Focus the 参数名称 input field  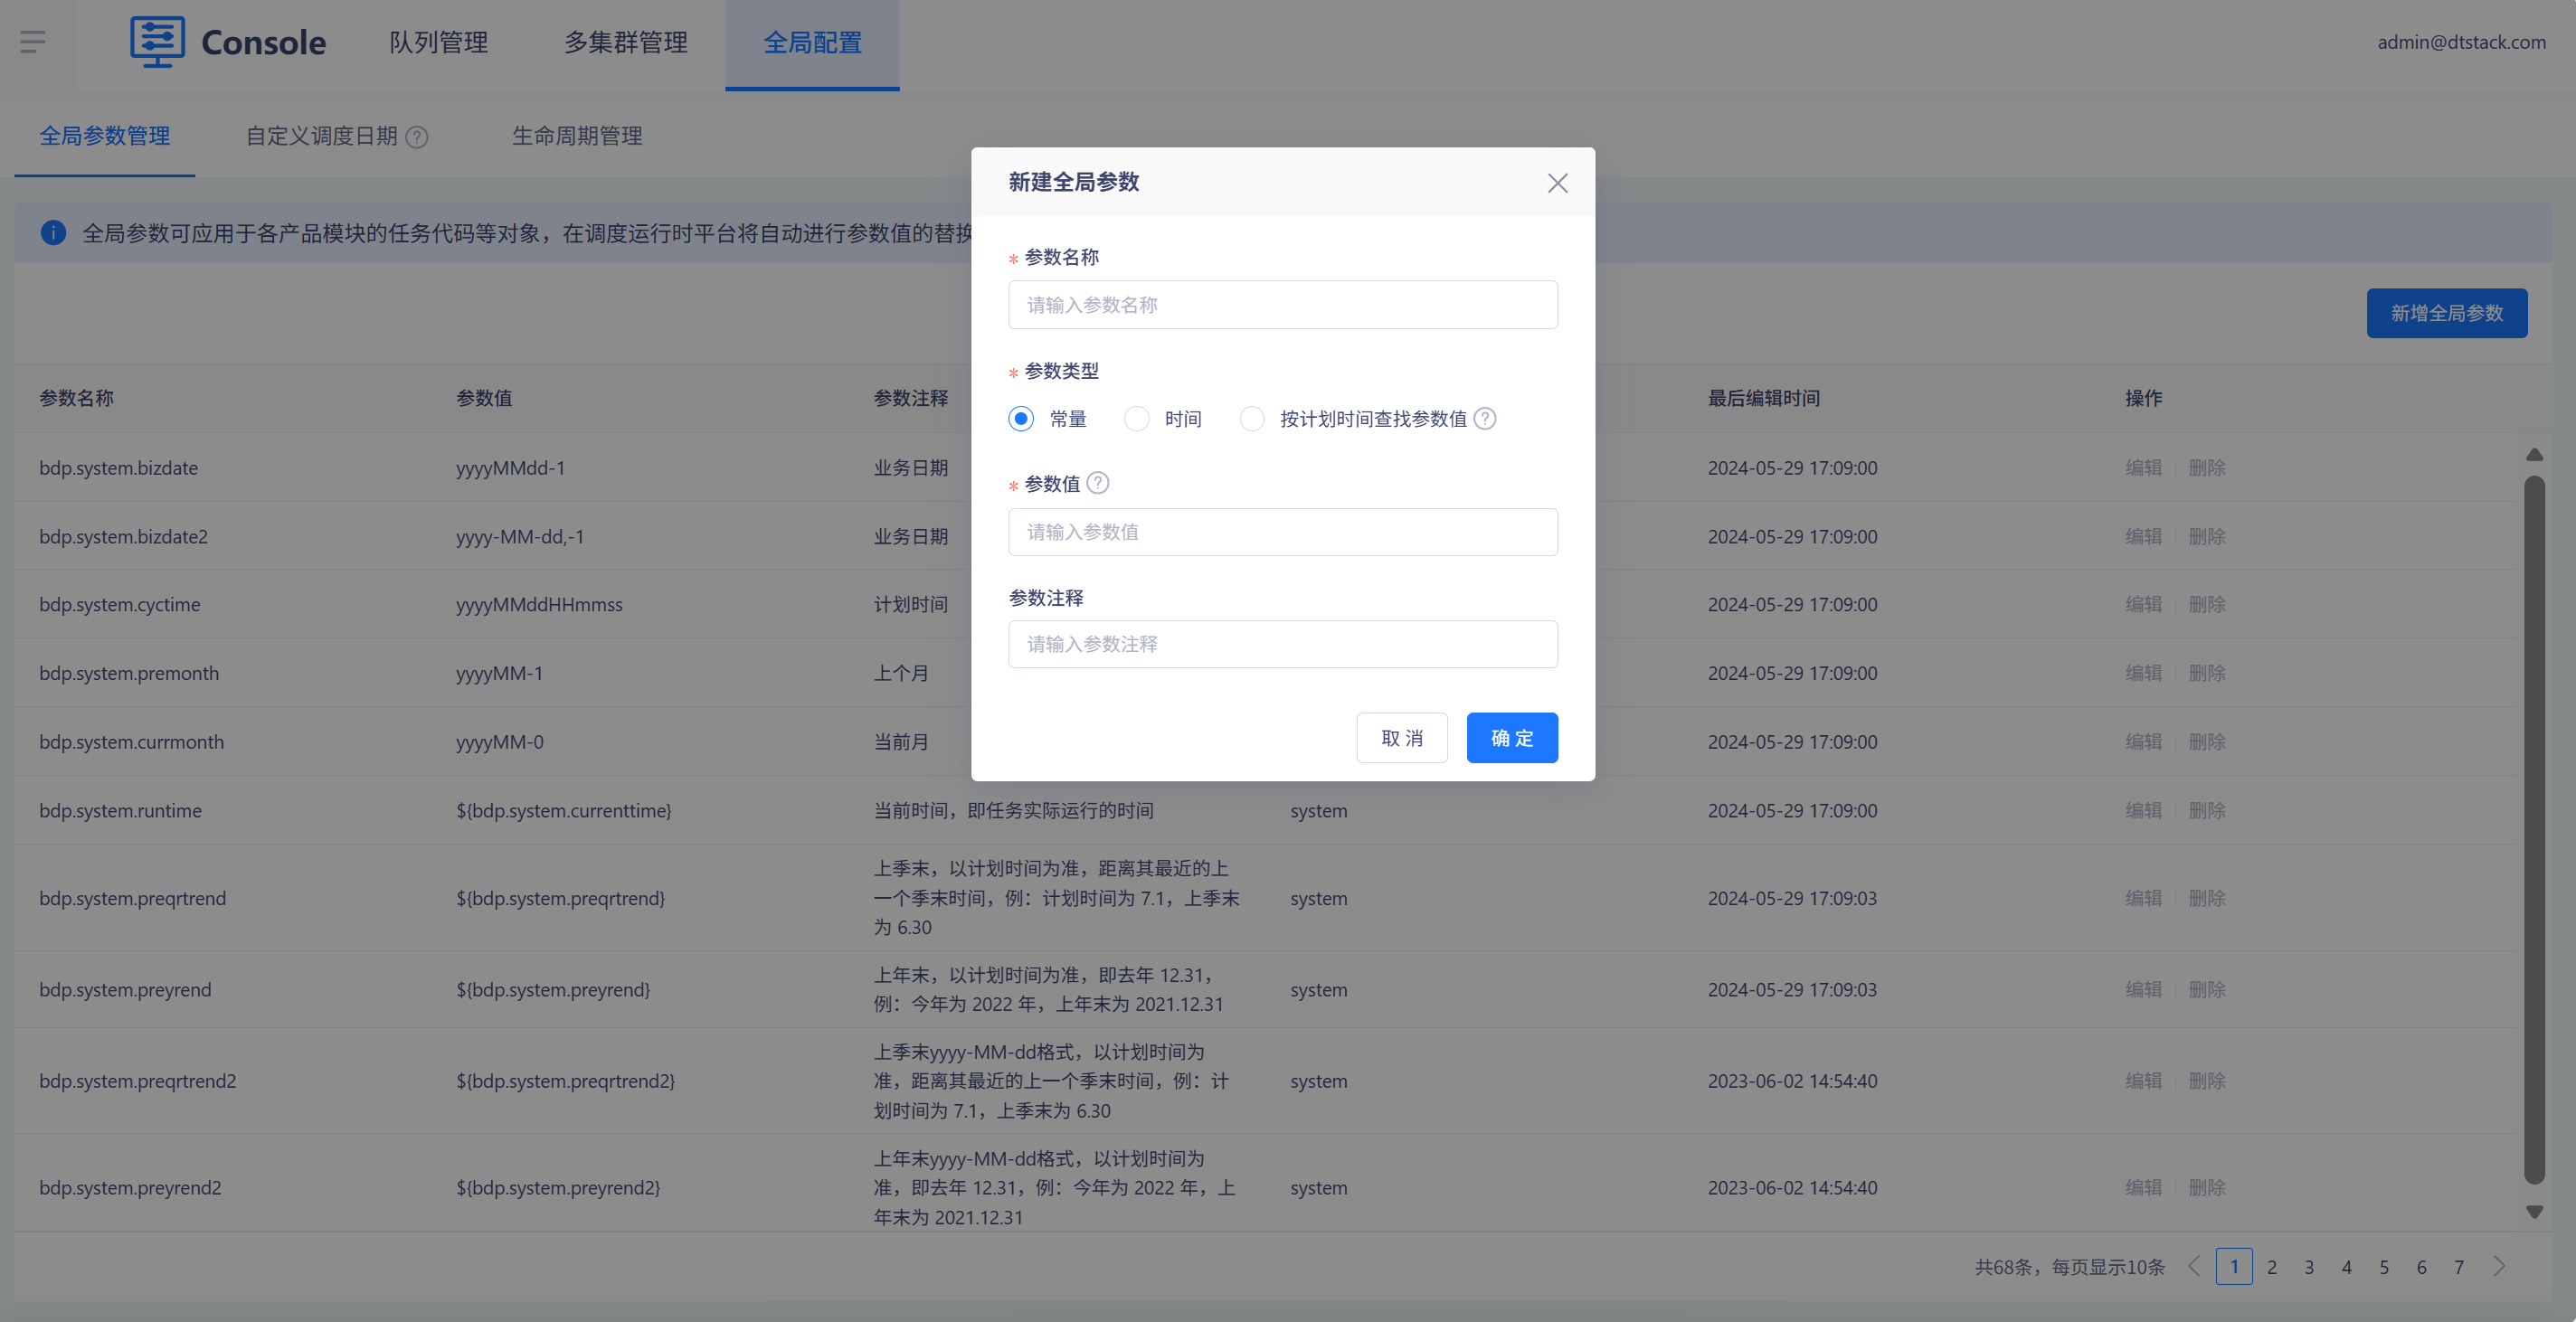(1283, 305)
